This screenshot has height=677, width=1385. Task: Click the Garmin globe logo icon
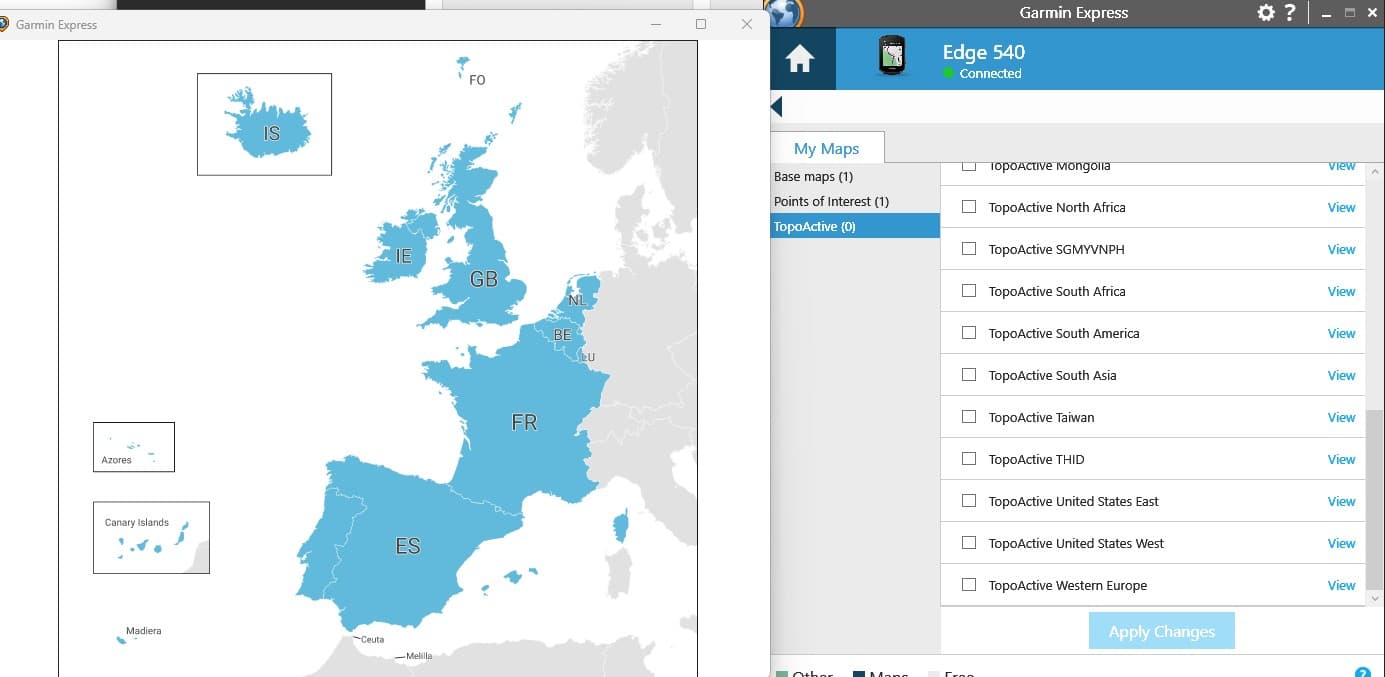786,13
